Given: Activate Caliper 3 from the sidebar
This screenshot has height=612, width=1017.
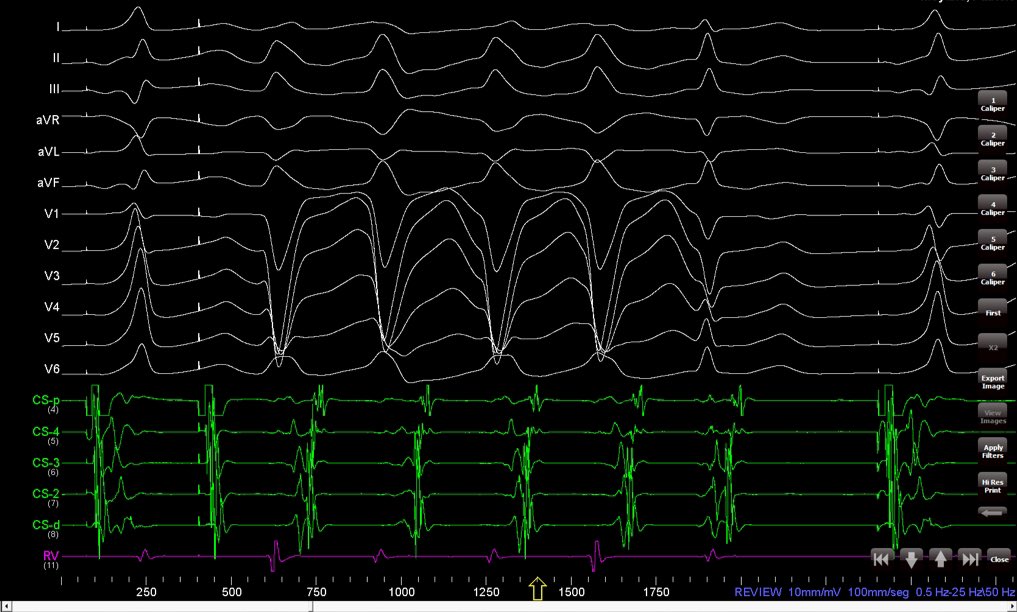Looking at the screenshot, I should click(991, 173).
